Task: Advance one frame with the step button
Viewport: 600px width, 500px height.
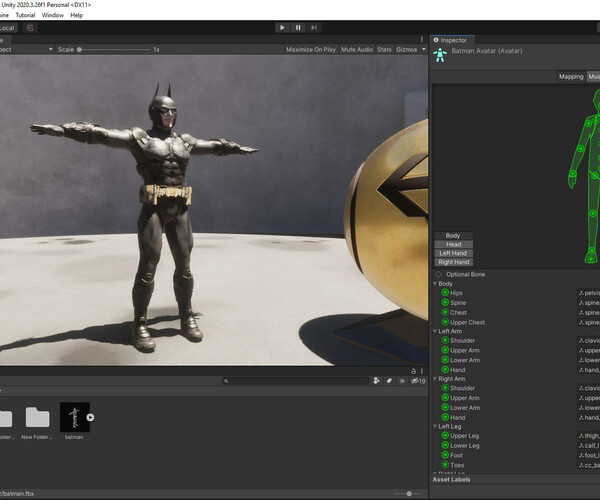Action: [x=314, y=28]
